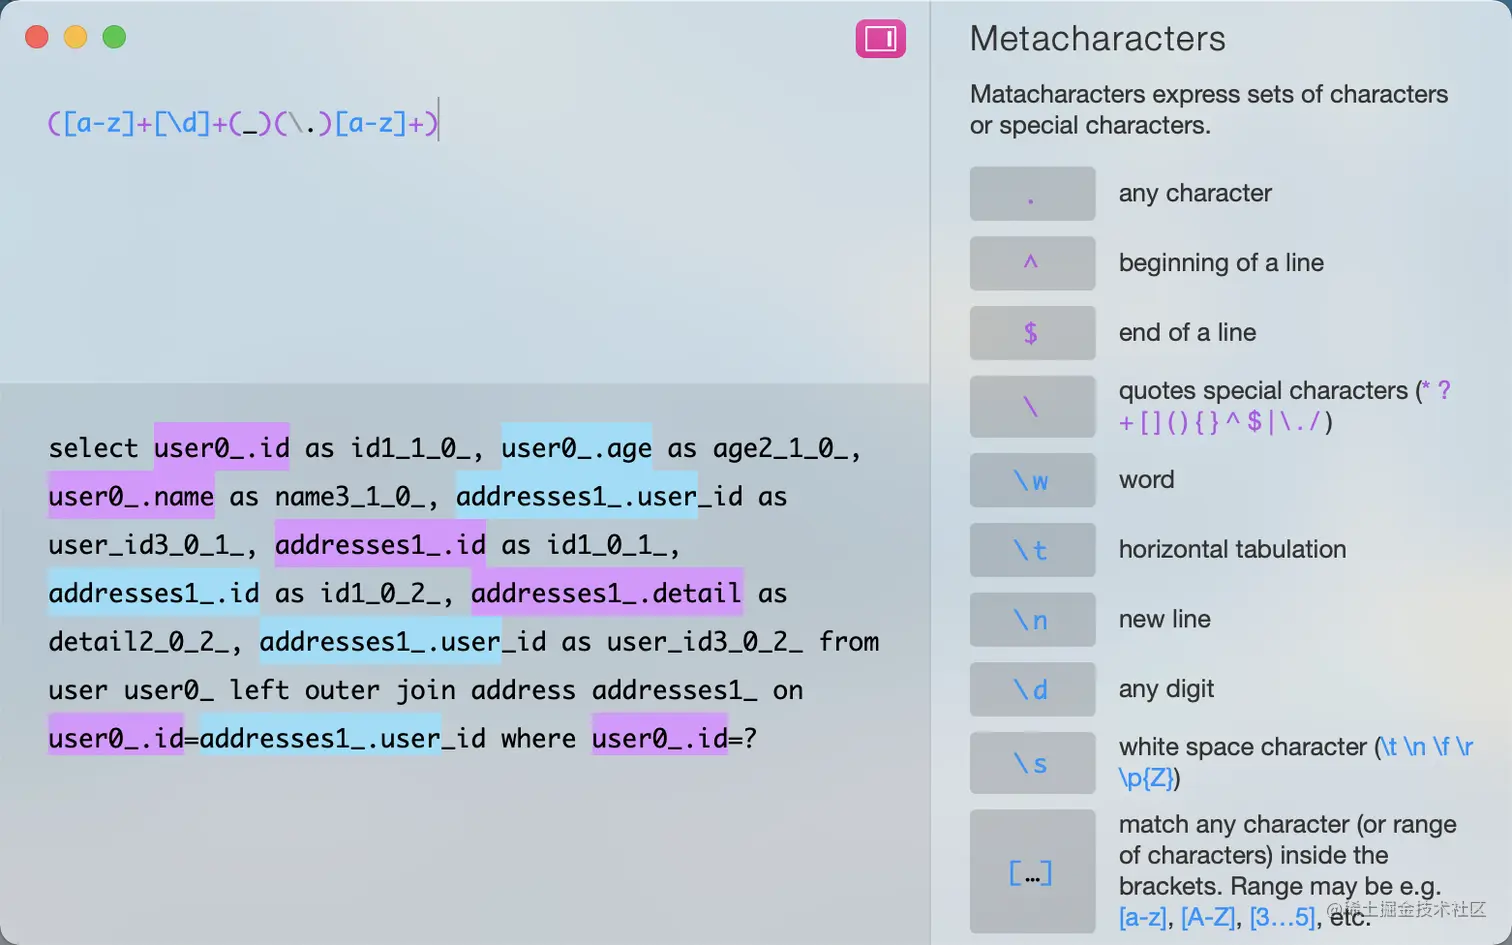Minimize window with yellow traffic light

click(76, 37)
